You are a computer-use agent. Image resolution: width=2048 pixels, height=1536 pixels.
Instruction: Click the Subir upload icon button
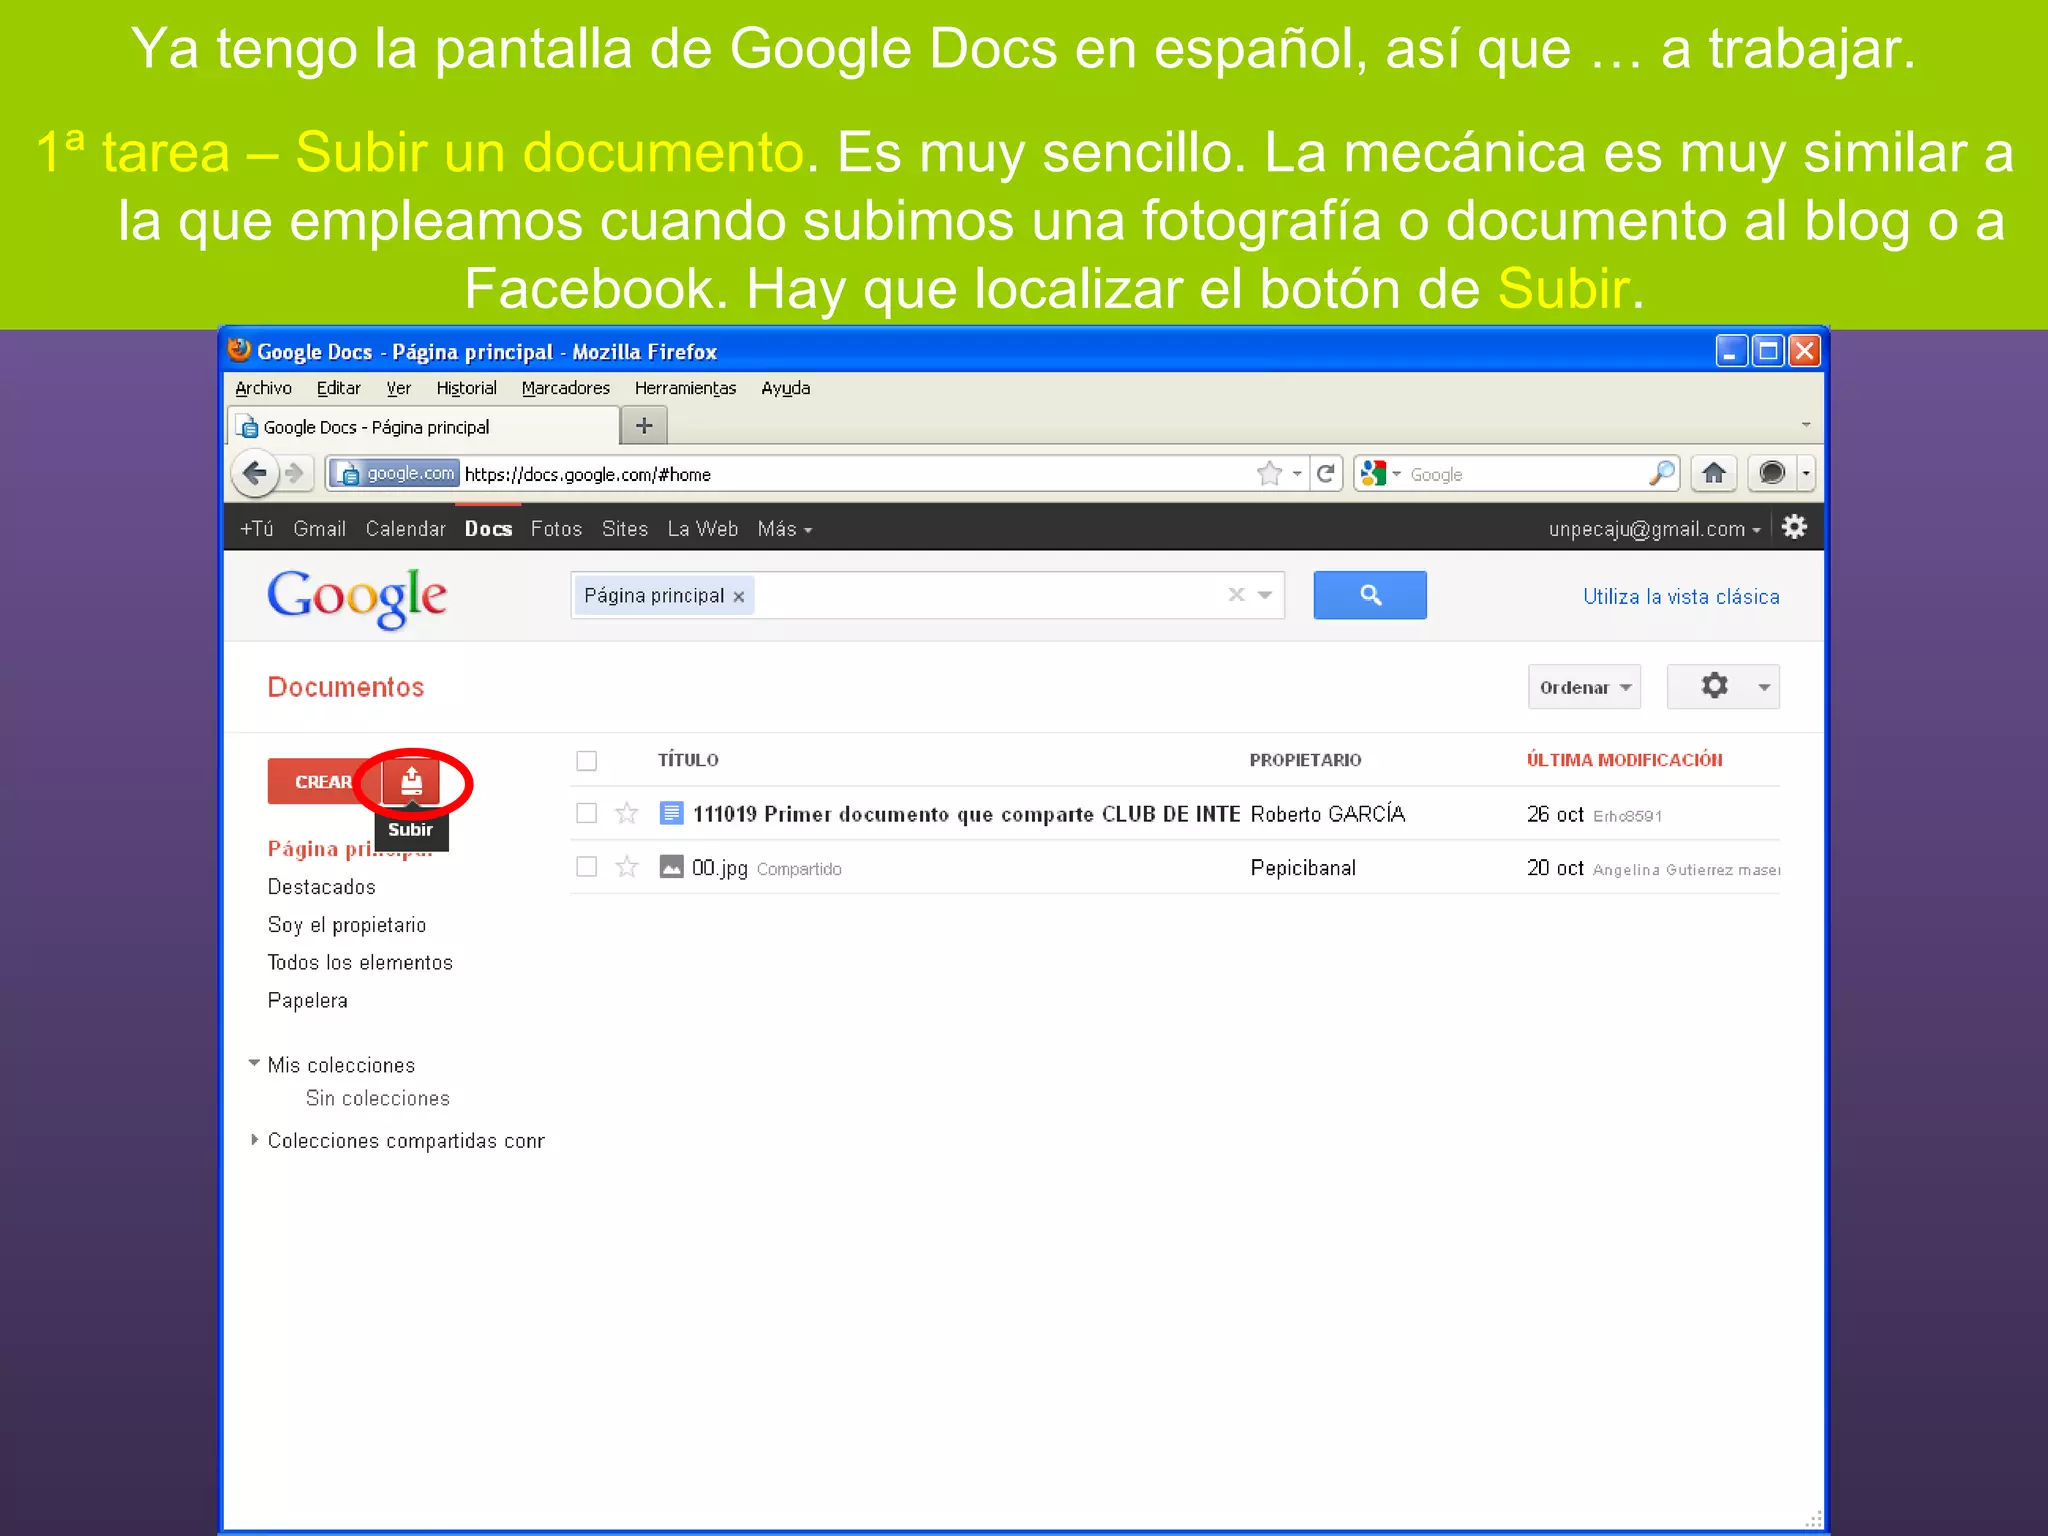(411, 781)
